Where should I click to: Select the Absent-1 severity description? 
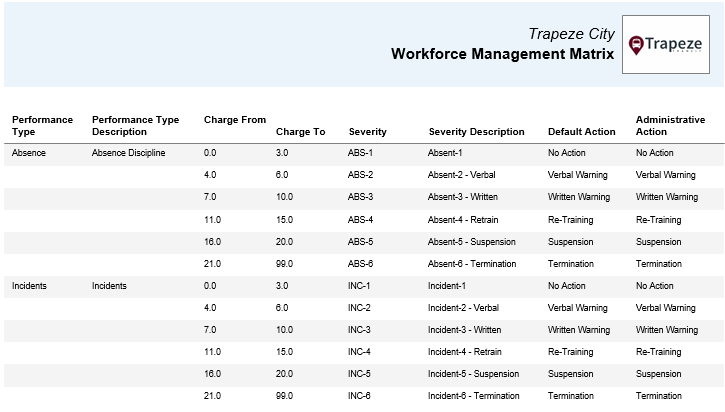pyautogui.click(x=445, y=153)
